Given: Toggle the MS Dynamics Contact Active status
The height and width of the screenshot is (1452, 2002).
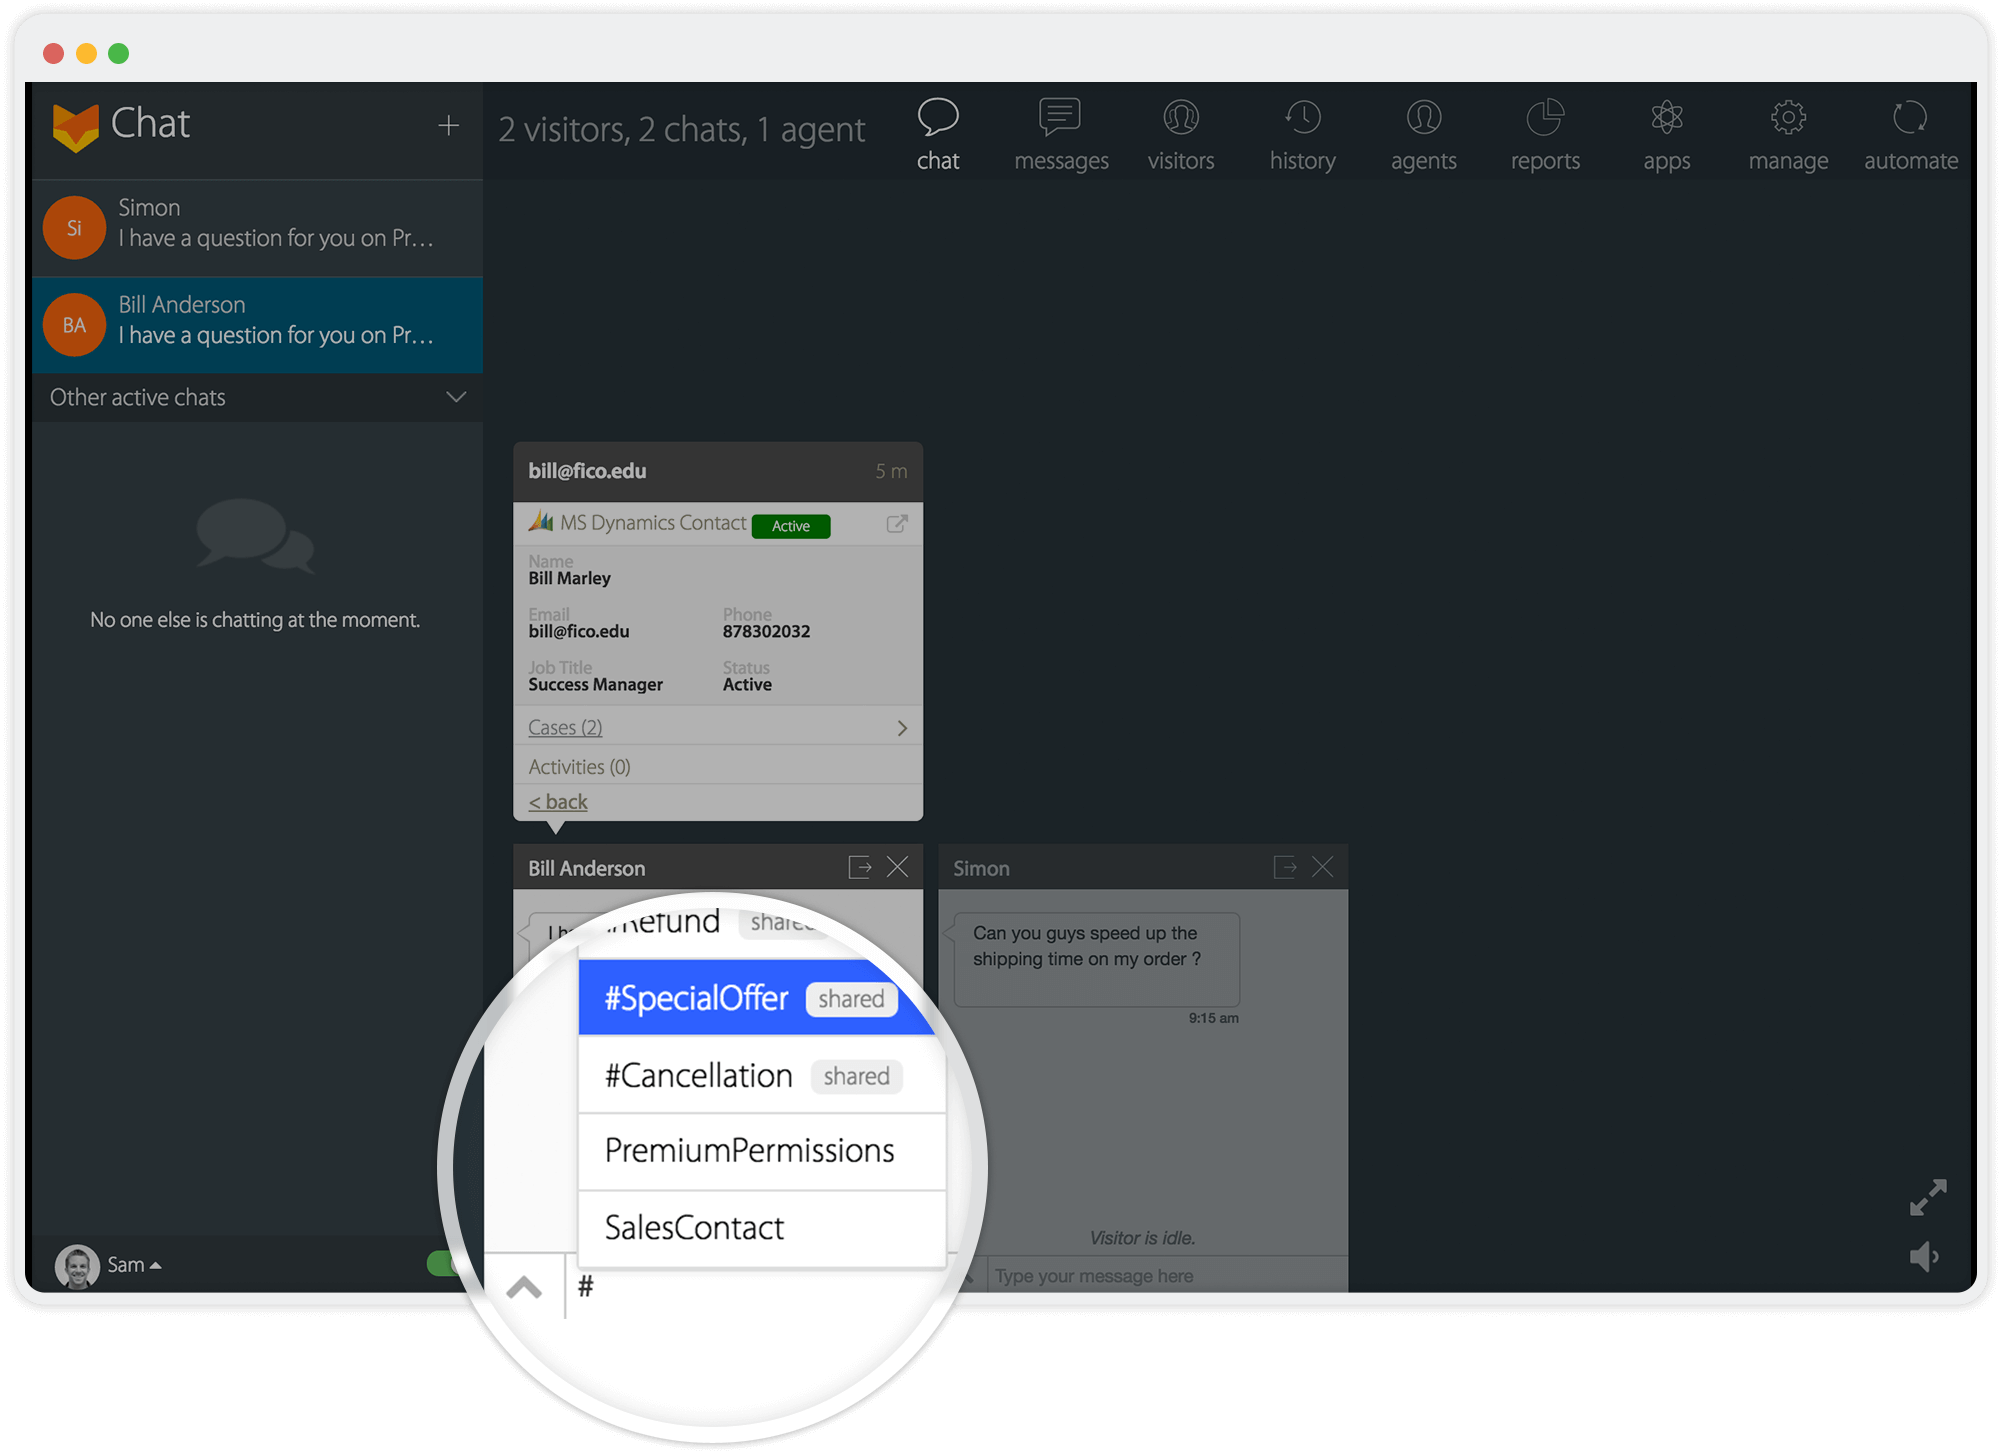Looking at the screenshot, I should tap(793, 525).
